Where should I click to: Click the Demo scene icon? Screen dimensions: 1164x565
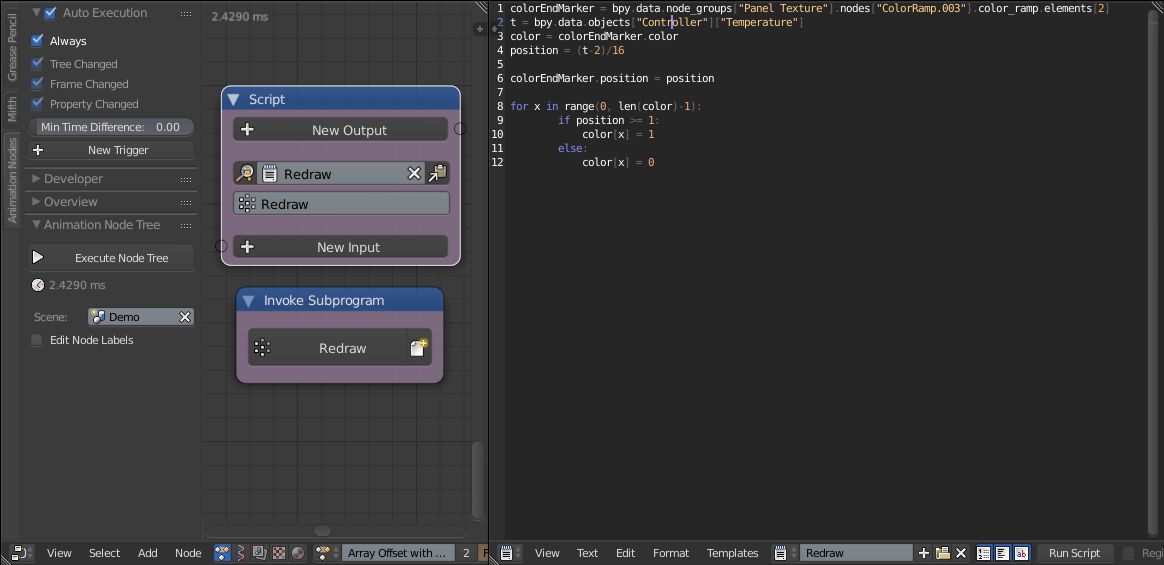coord(98,316)
